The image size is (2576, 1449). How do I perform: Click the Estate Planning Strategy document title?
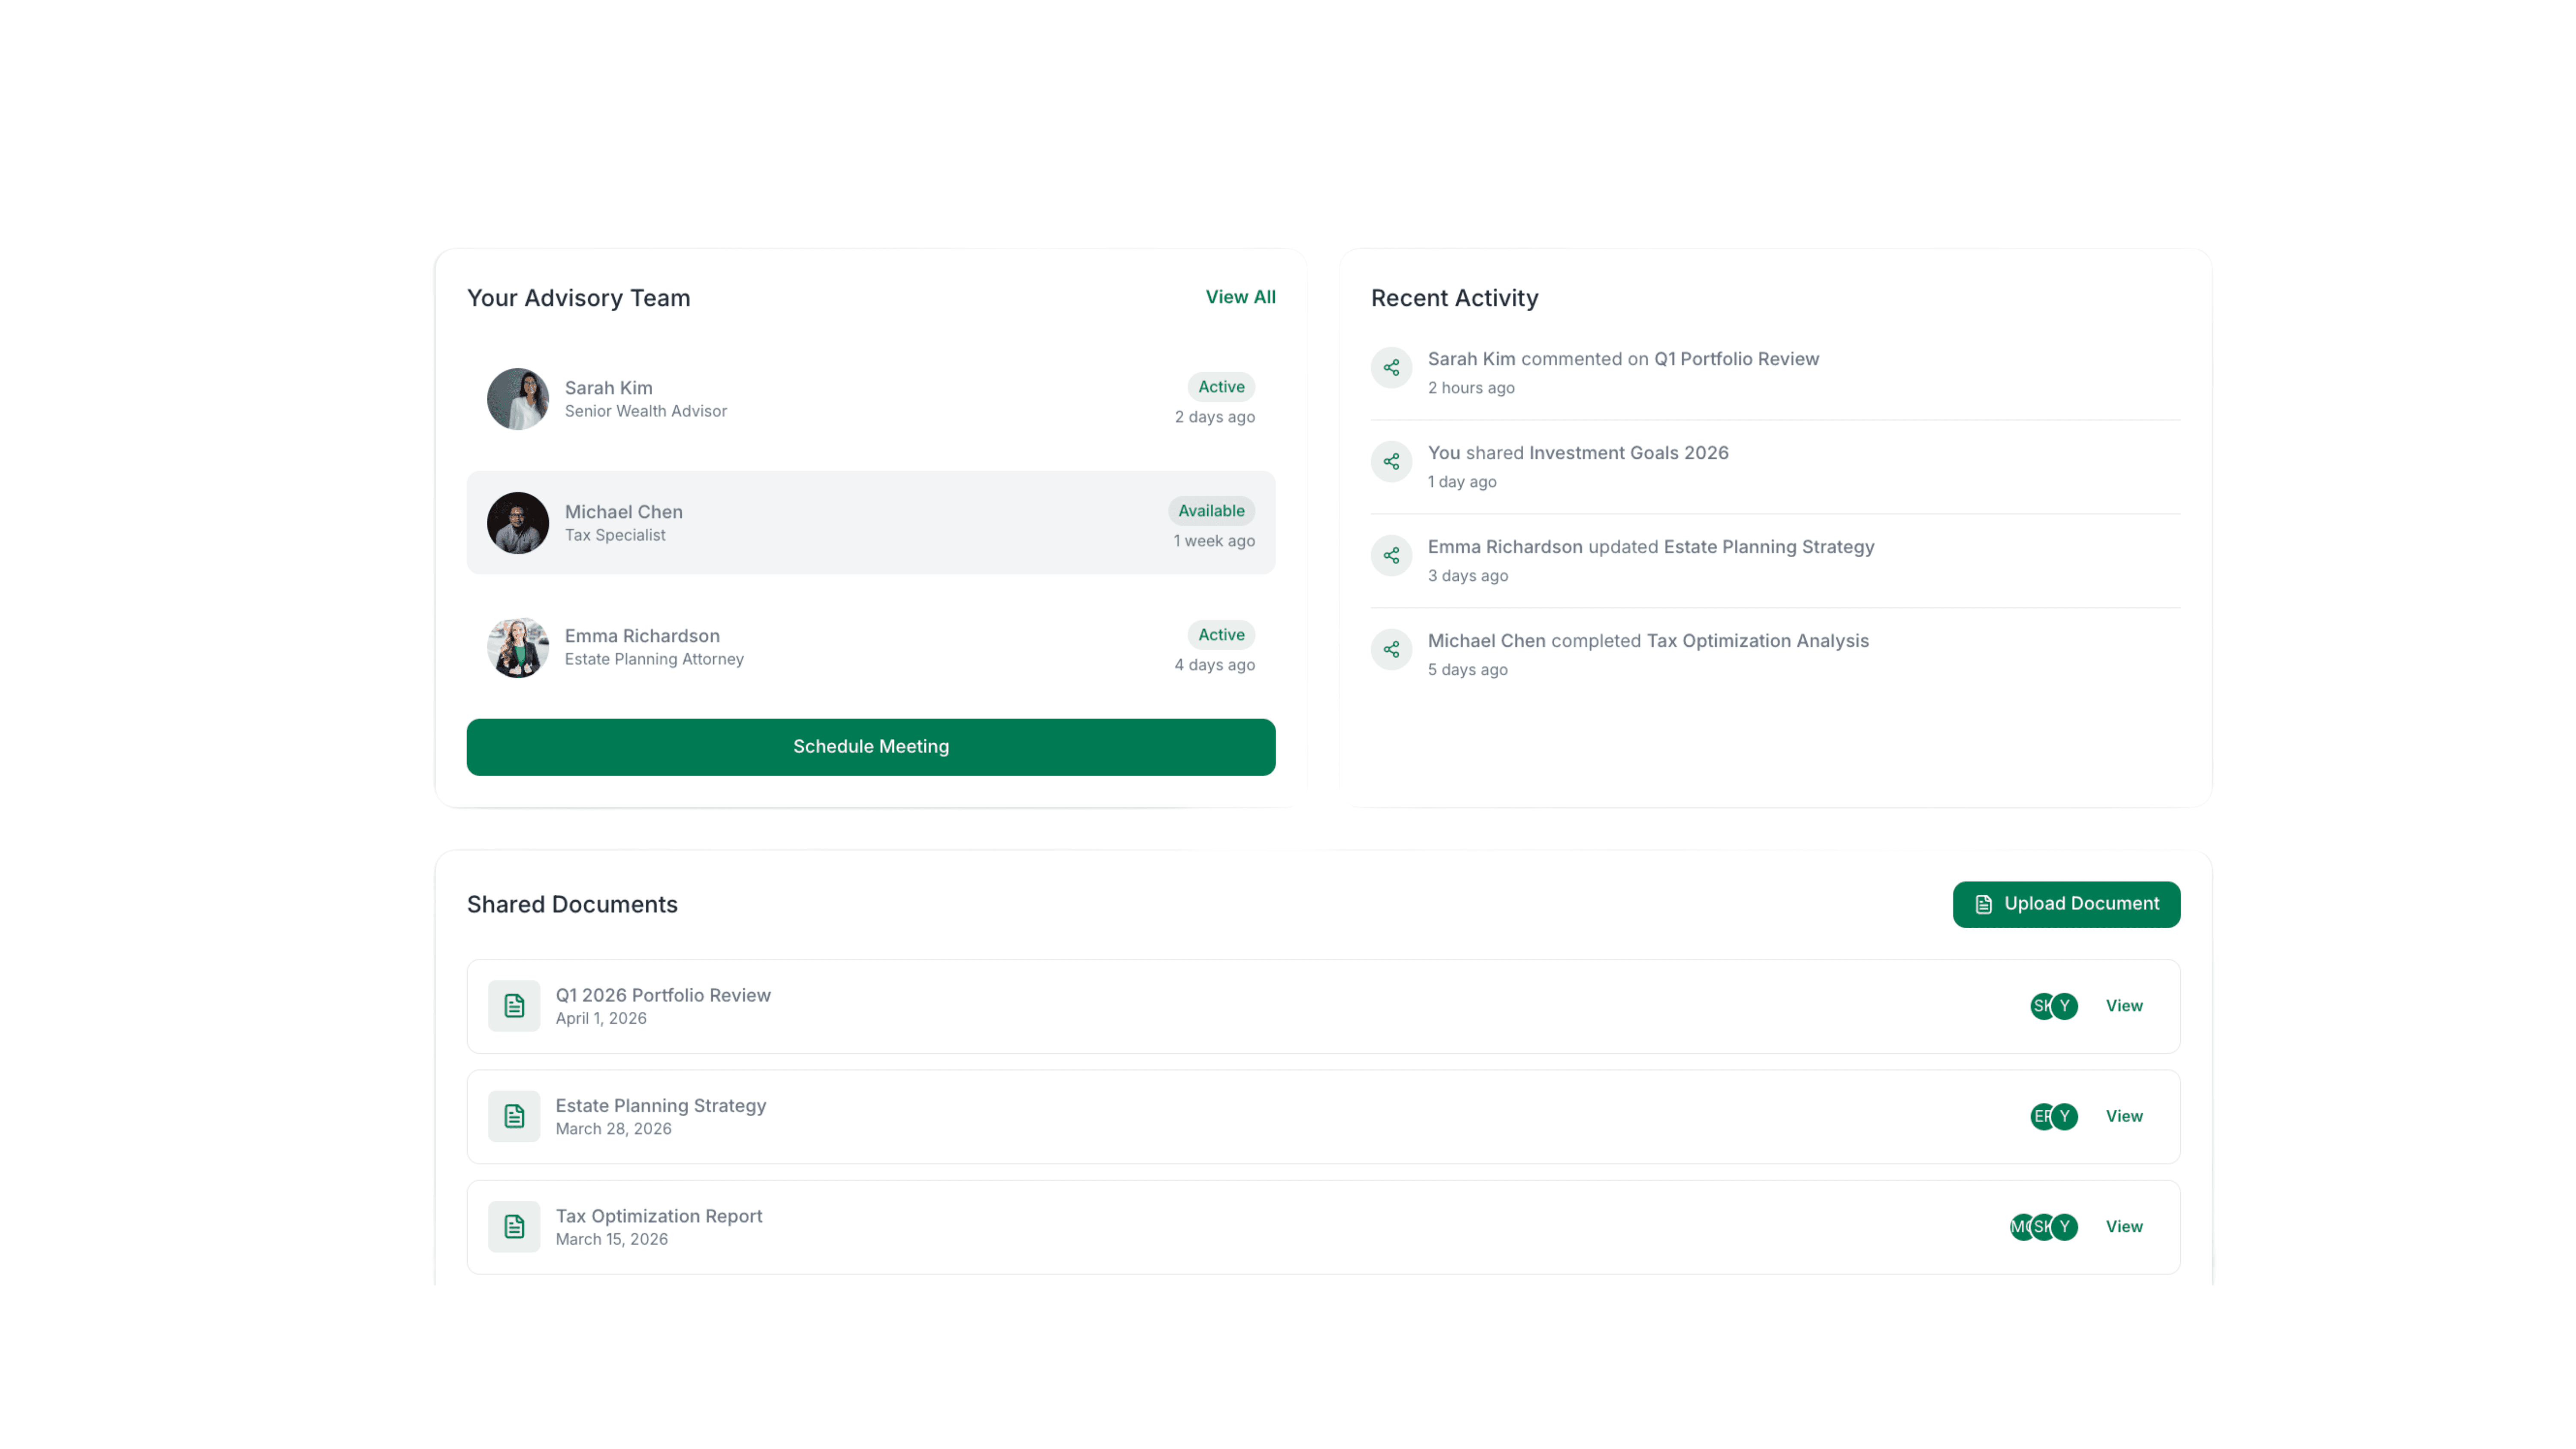661,1105
